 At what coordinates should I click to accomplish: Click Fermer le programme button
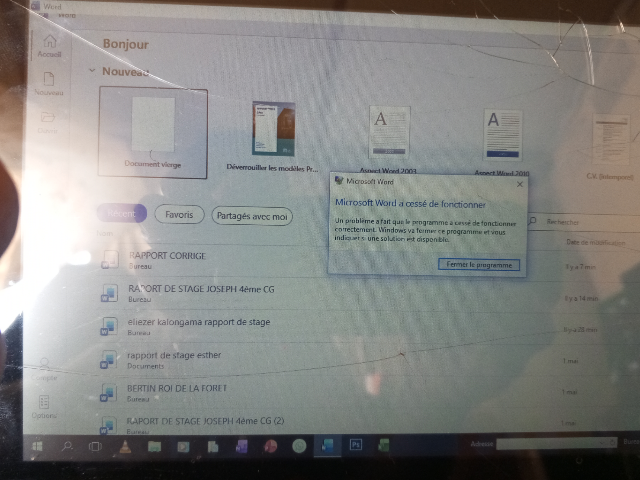click(x=479, y=264)
